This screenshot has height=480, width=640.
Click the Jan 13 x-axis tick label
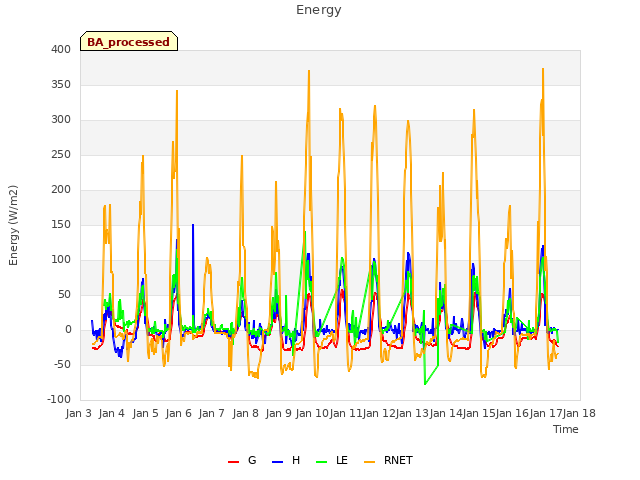point(412,413)
